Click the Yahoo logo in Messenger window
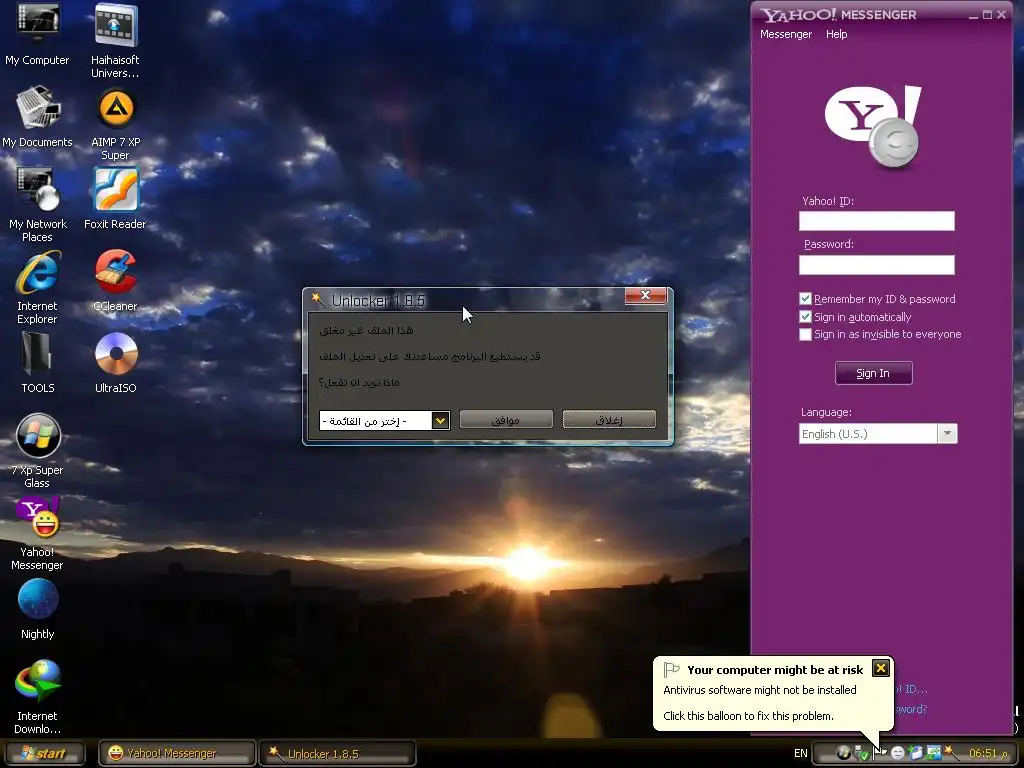 tap(873, 126)
